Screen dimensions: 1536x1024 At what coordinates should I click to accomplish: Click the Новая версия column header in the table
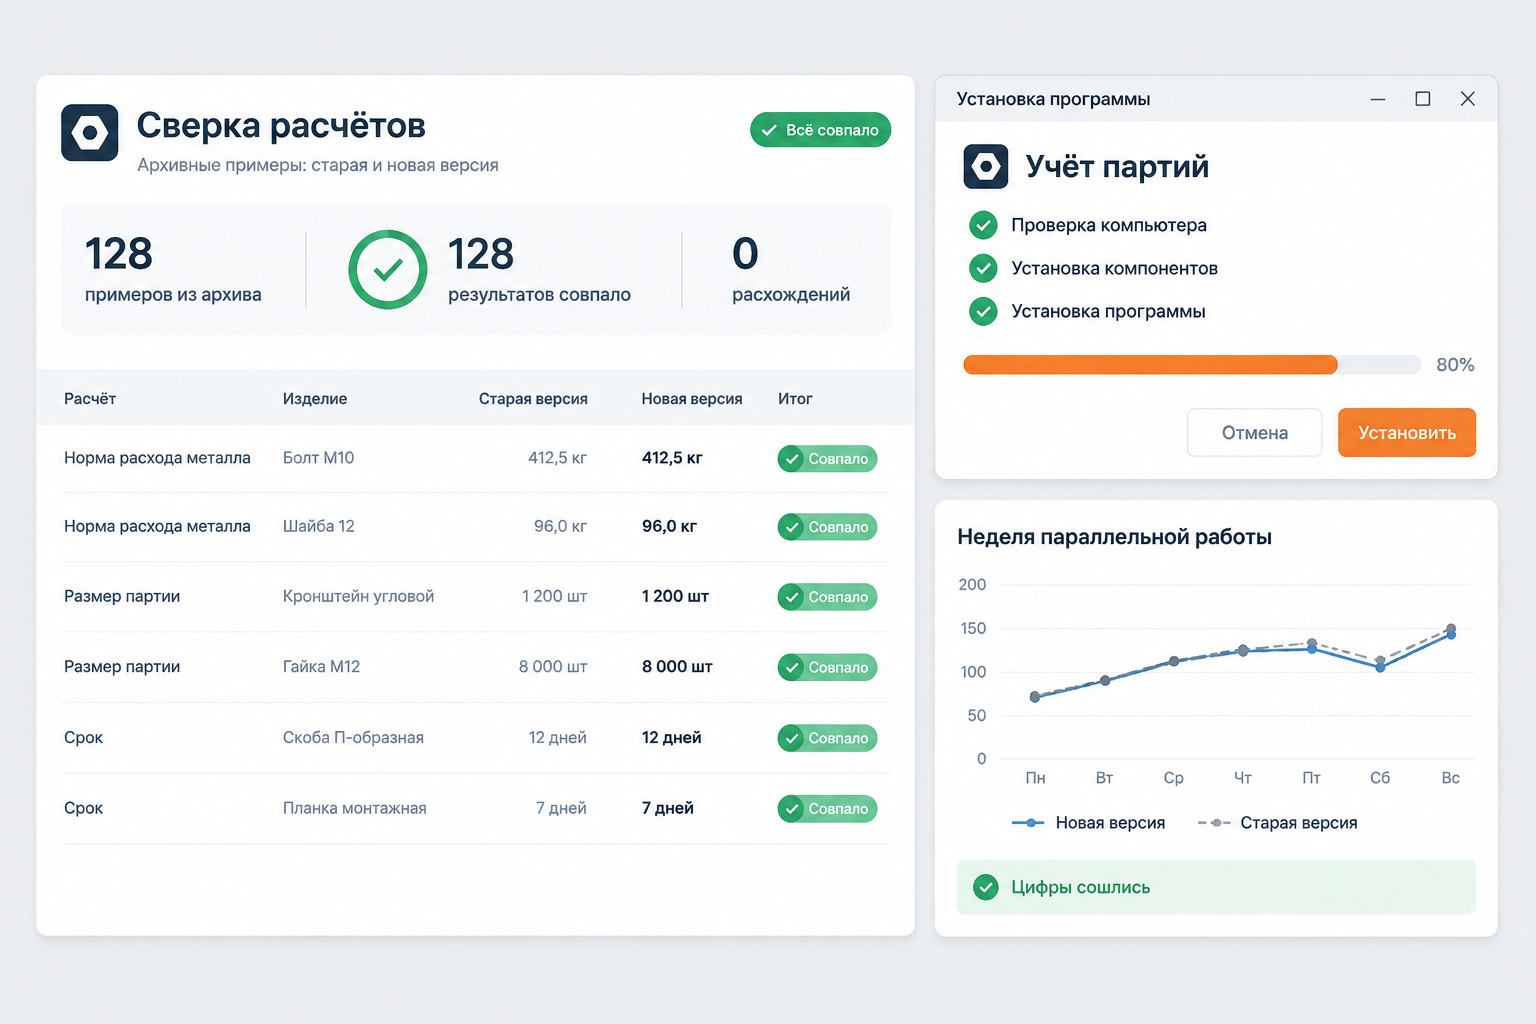tap(692, 399)
